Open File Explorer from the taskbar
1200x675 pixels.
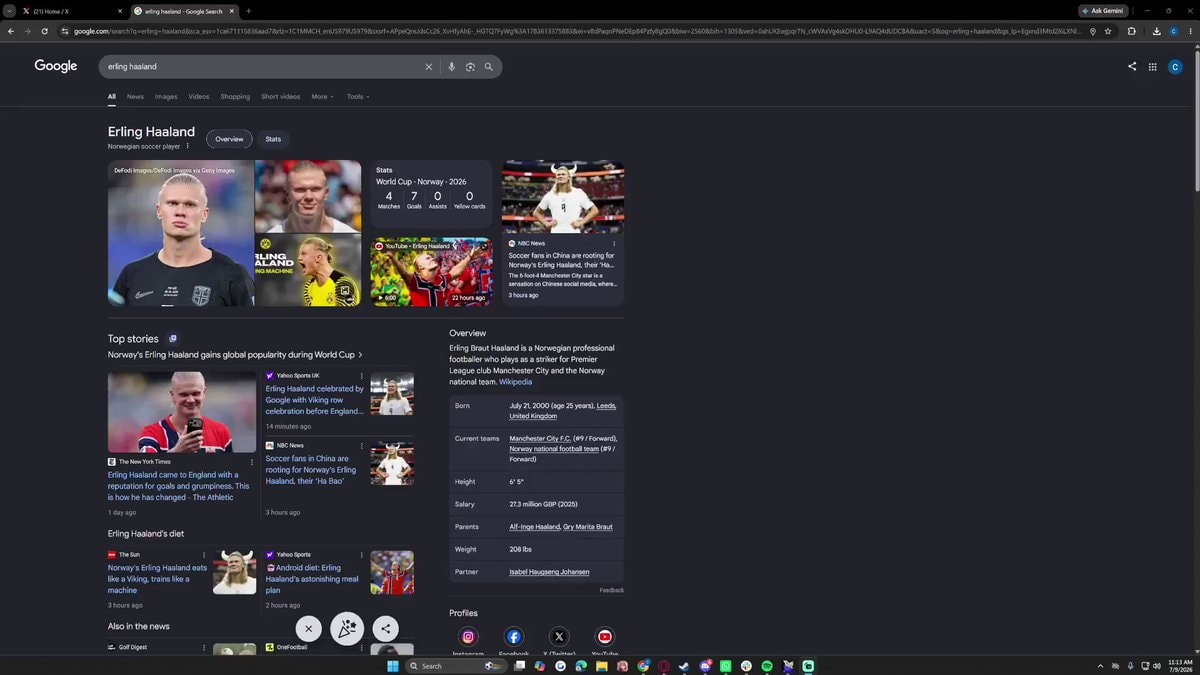[602, 666]
